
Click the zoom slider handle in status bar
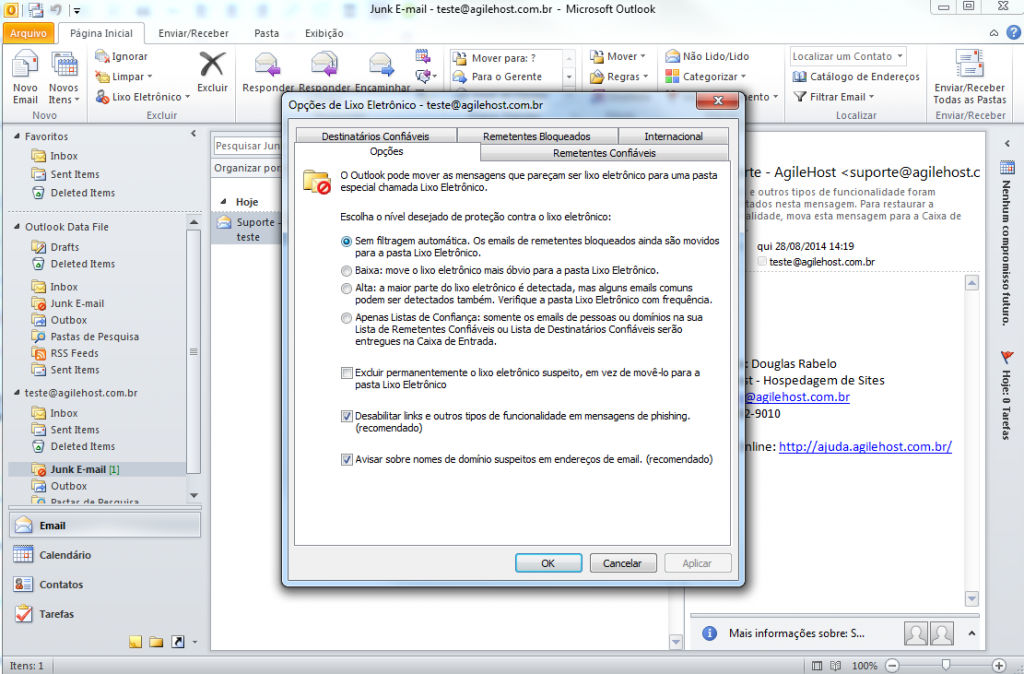click(945, 666)
